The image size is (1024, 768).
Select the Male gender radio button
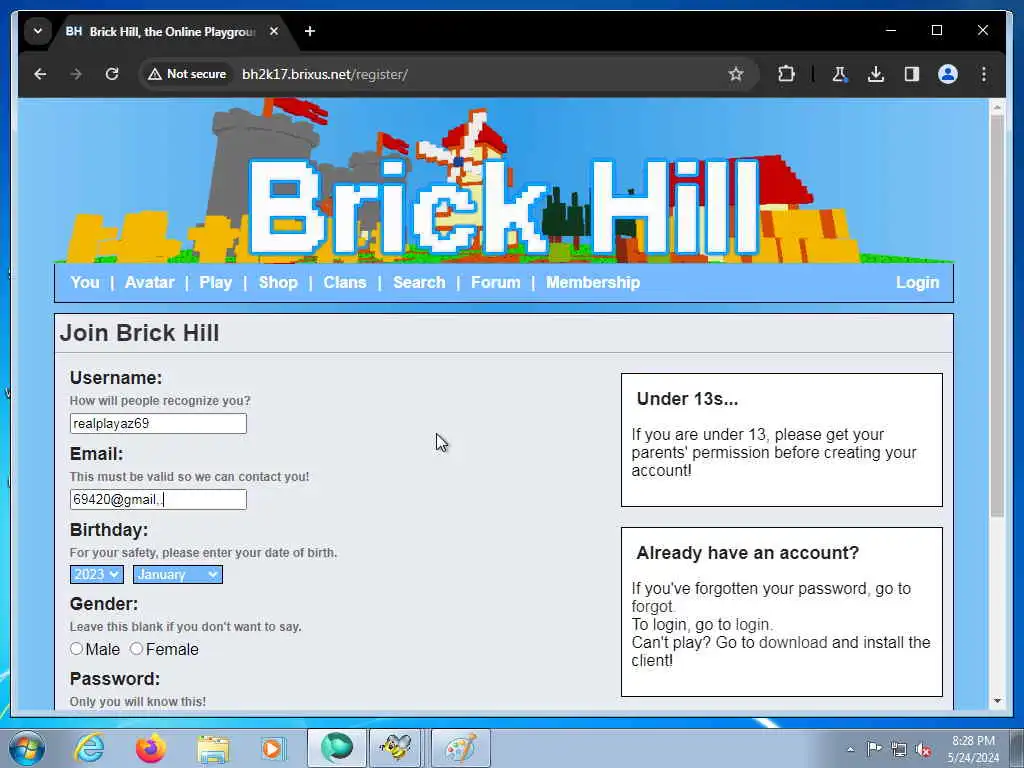76,648
